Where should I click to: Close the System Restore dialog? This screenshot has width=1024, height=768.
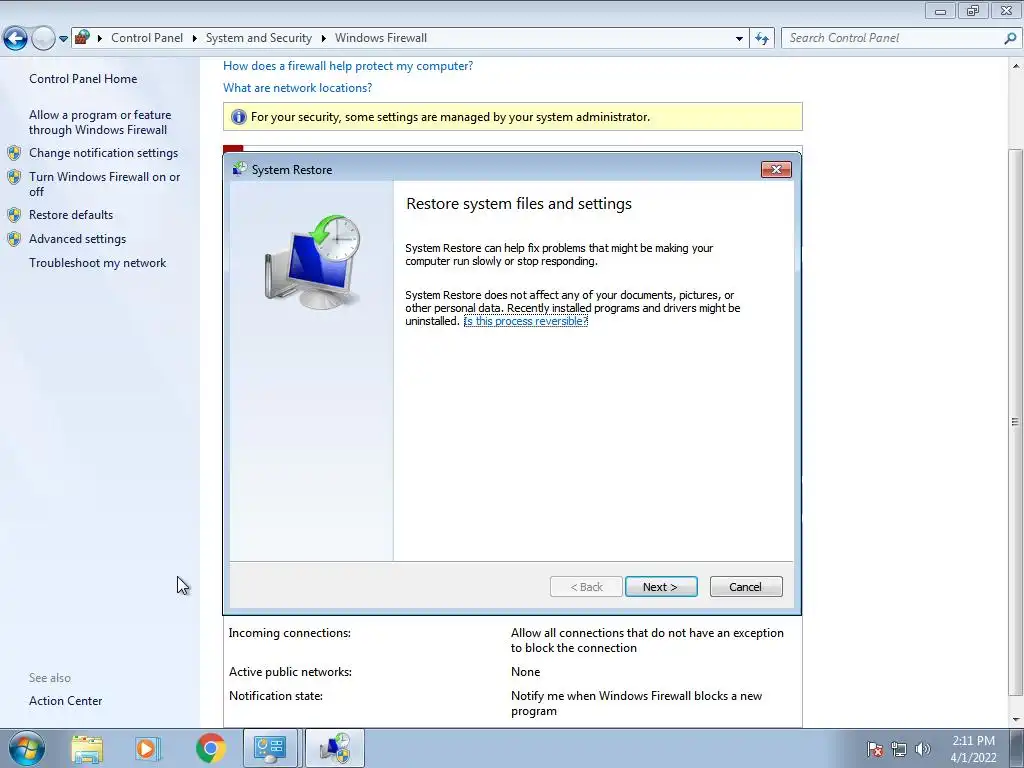[x=776, y=170]
